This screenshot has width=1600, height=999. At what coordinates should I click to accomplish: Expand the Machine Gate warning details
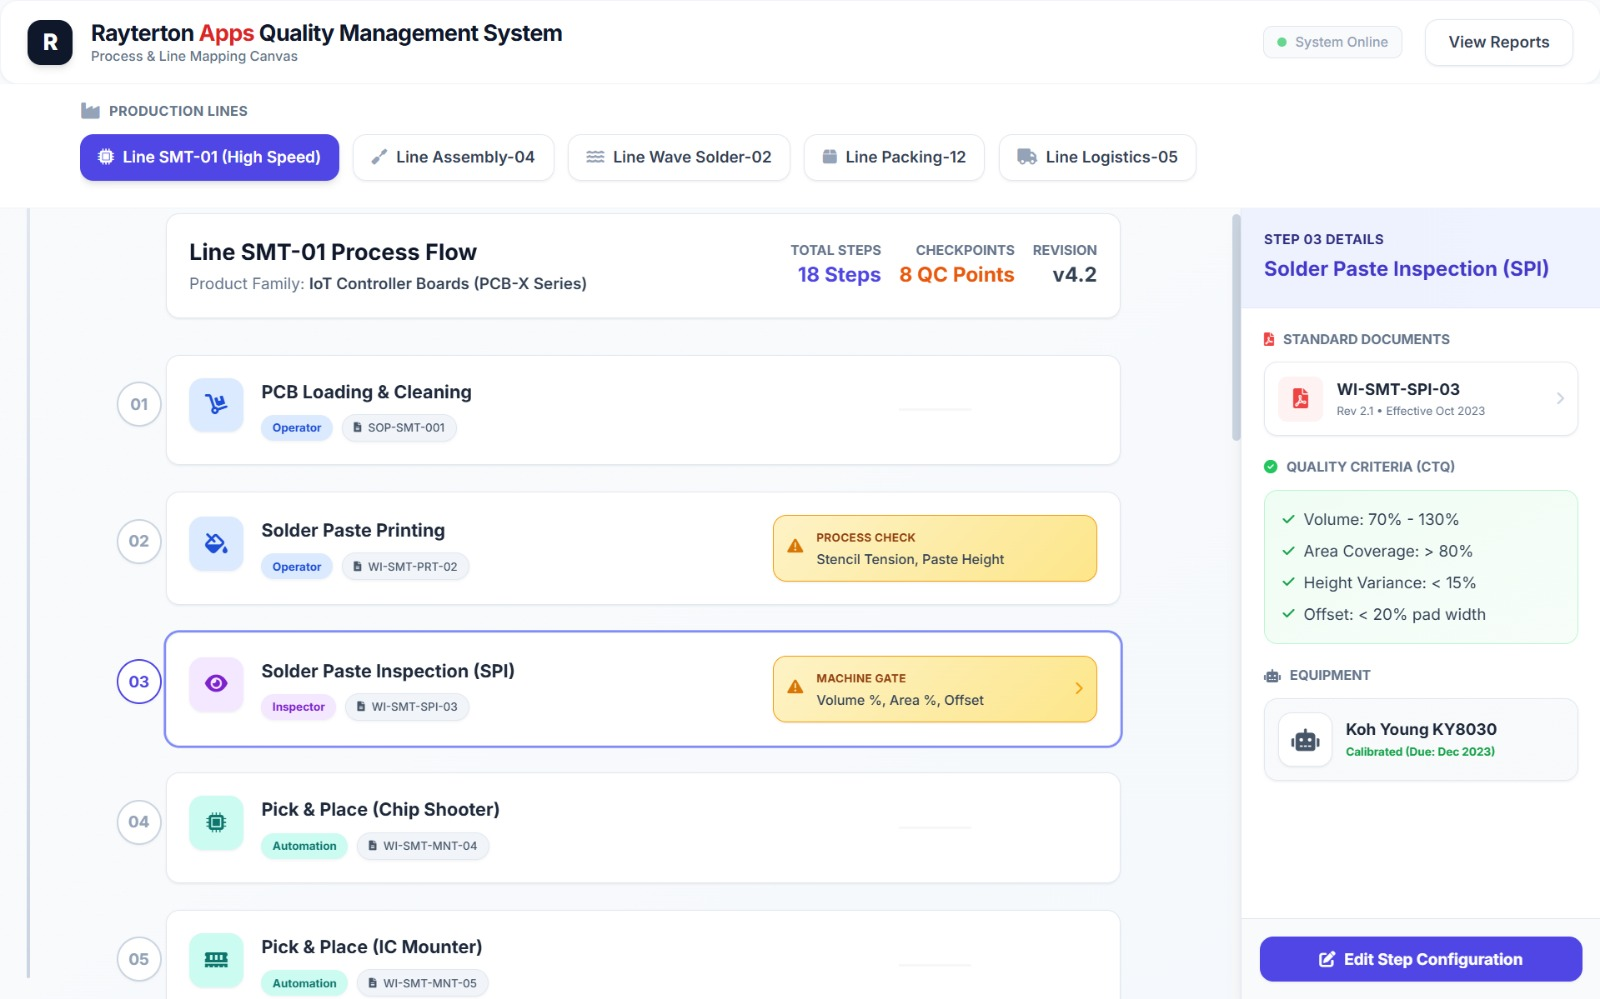1078,688
